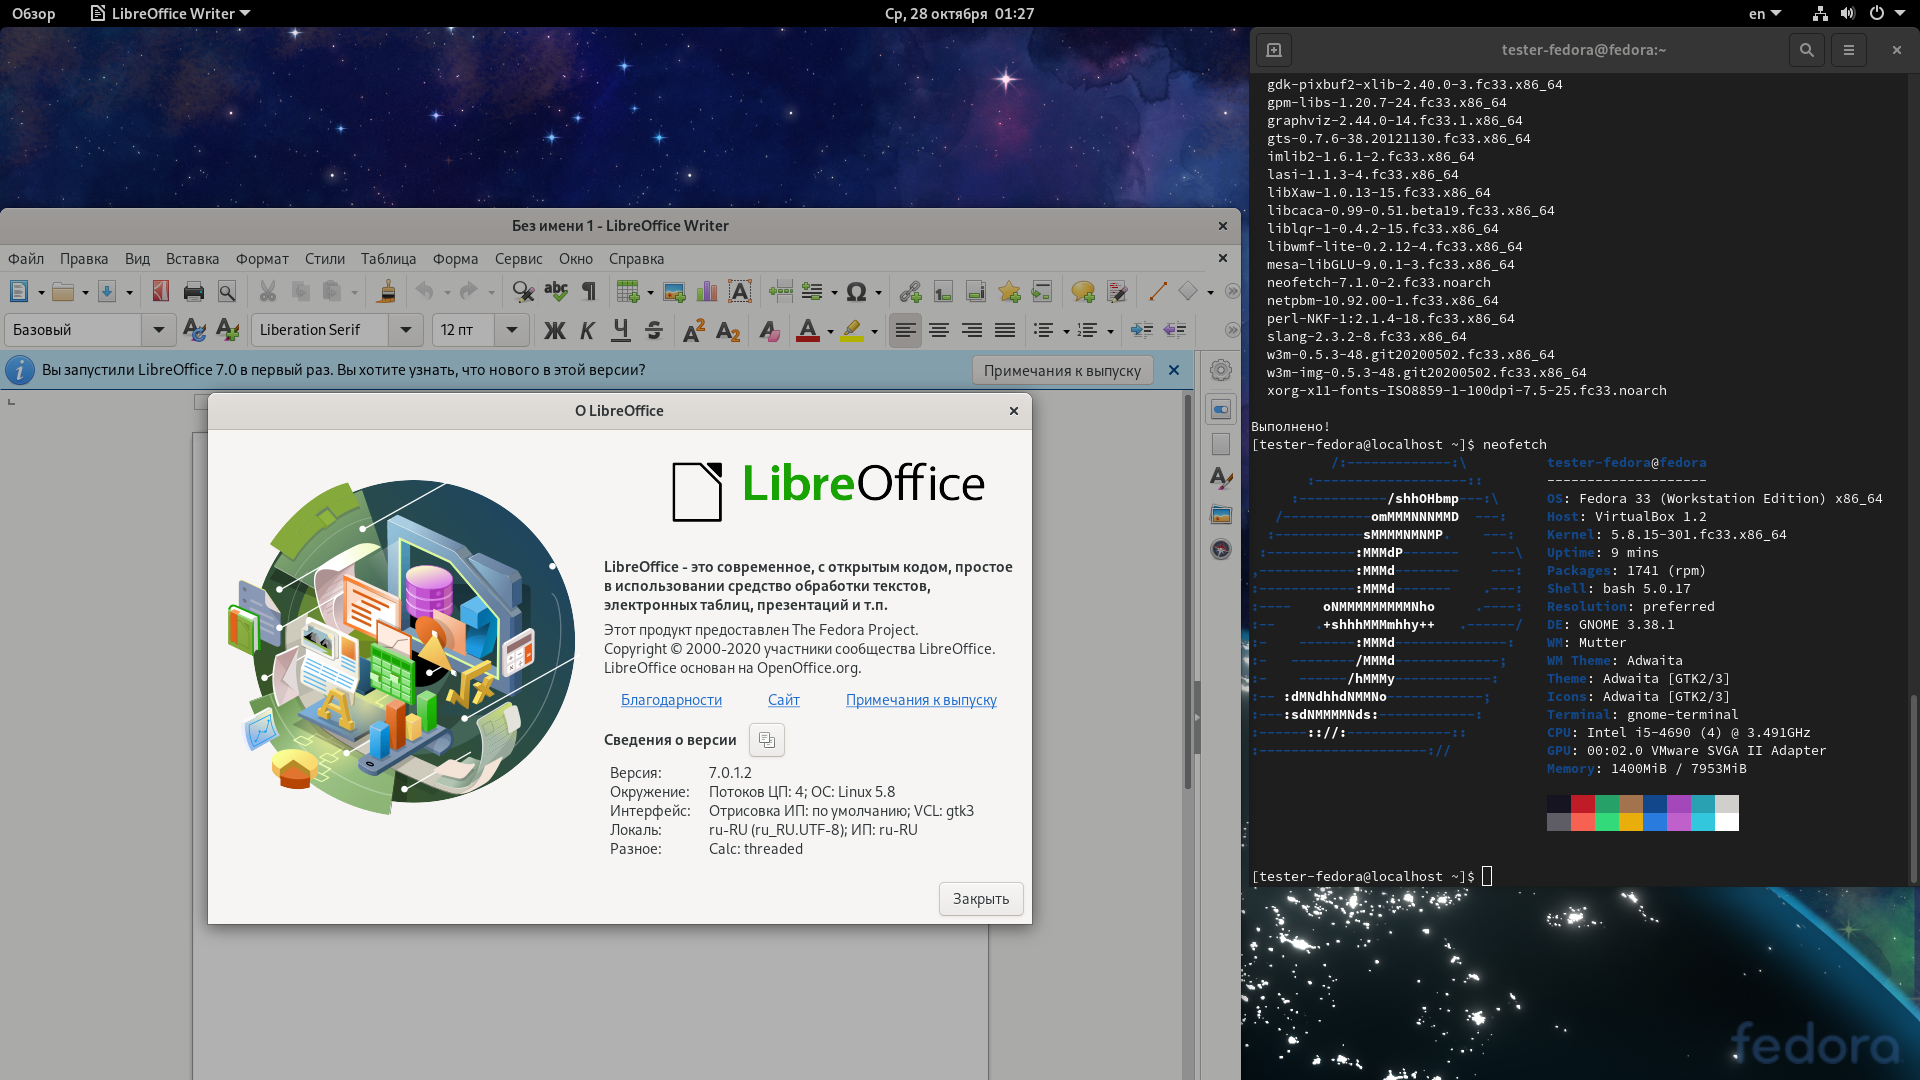Click the Writer document vertical scrollbar
The width and height of the screenshot is (1920, 1080).
1188,590
